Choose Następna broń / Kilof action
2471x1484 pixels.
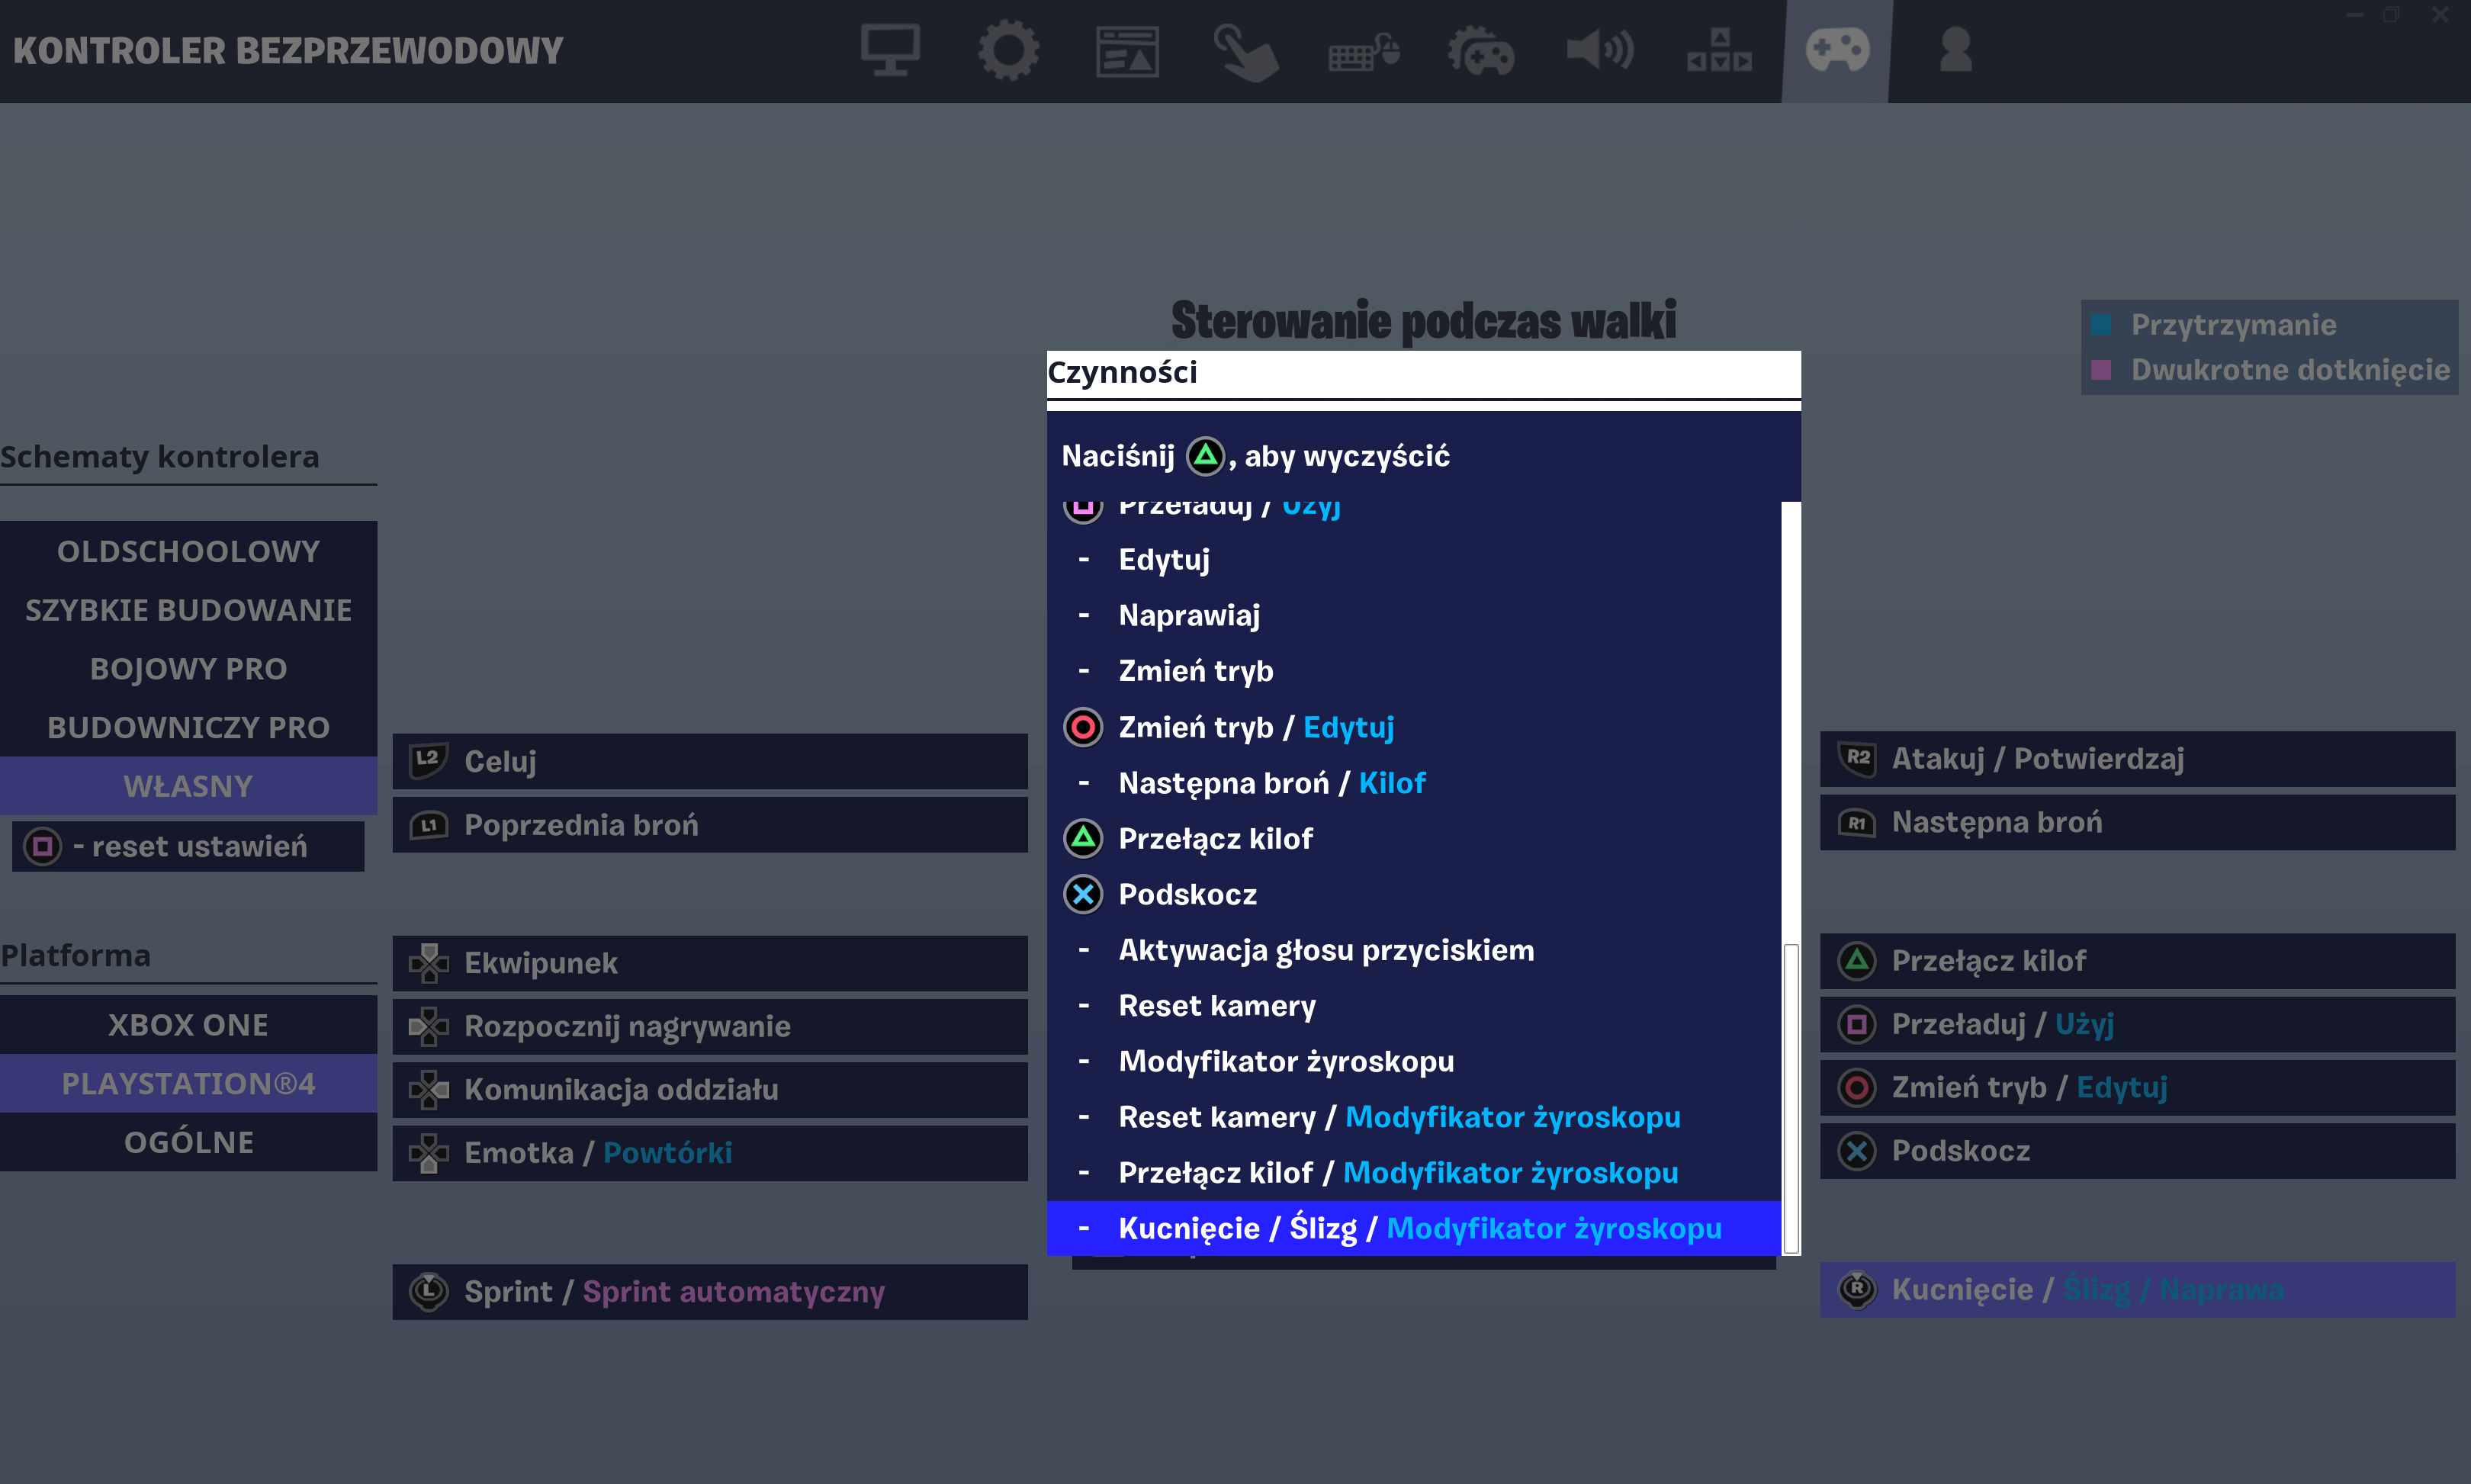tap(1414, 783)
